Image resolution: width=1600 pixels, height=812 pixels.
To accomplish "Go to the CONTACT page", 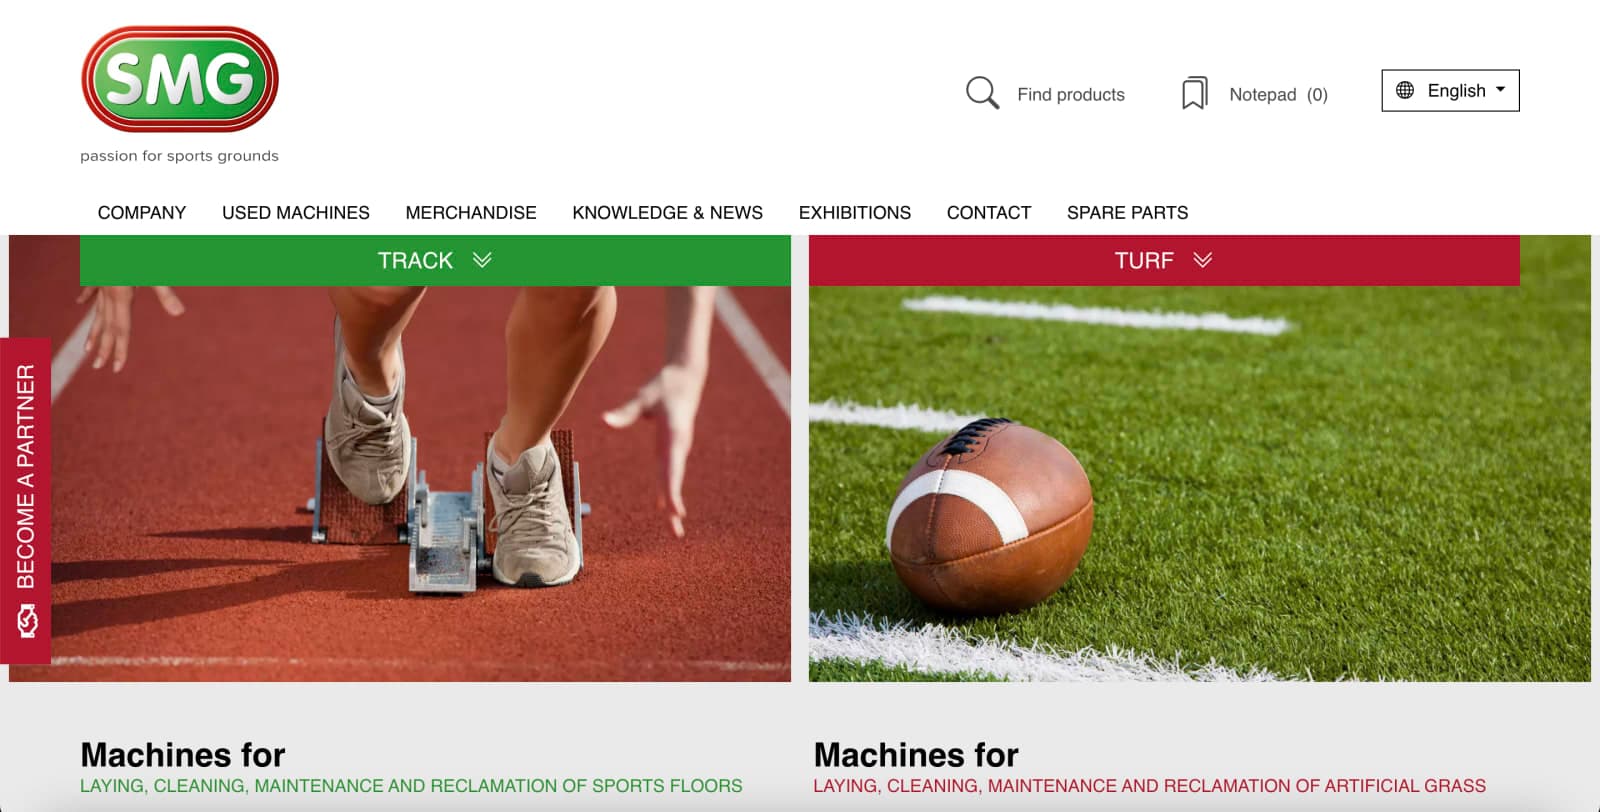I will click(x=989, y=212).
